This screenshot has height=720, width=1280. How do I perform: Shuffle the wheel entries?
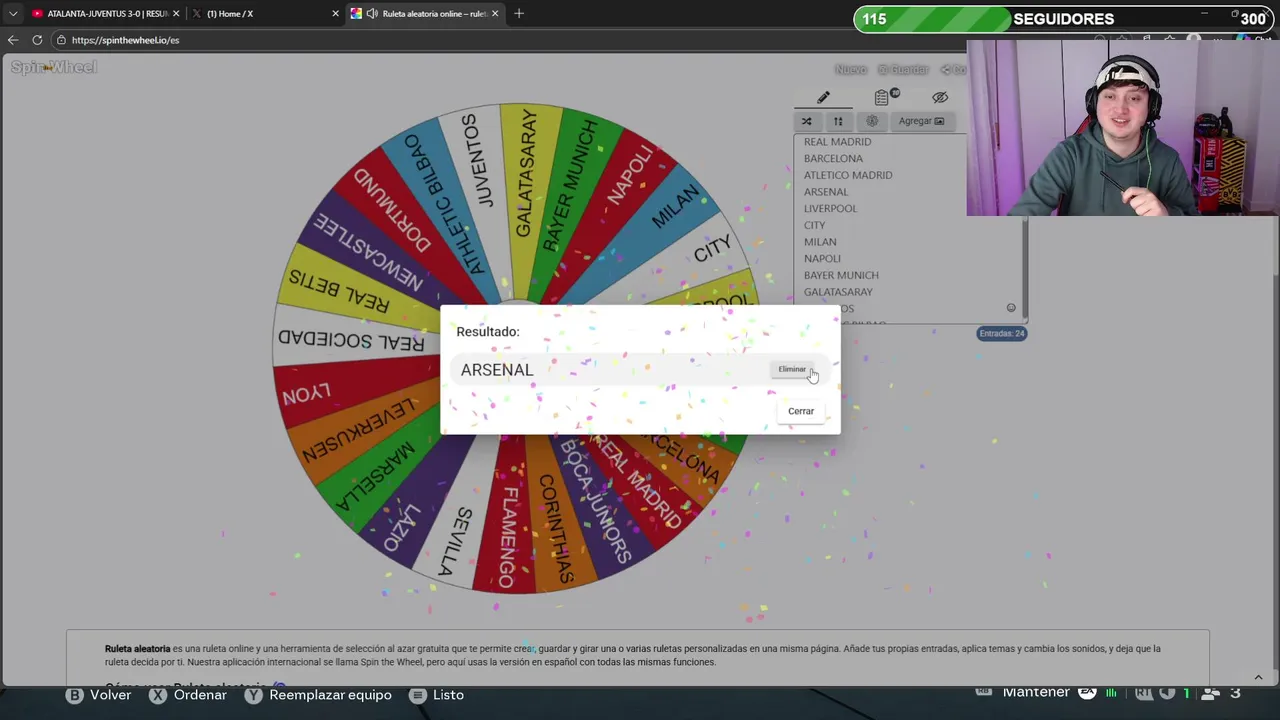[806, 121]
